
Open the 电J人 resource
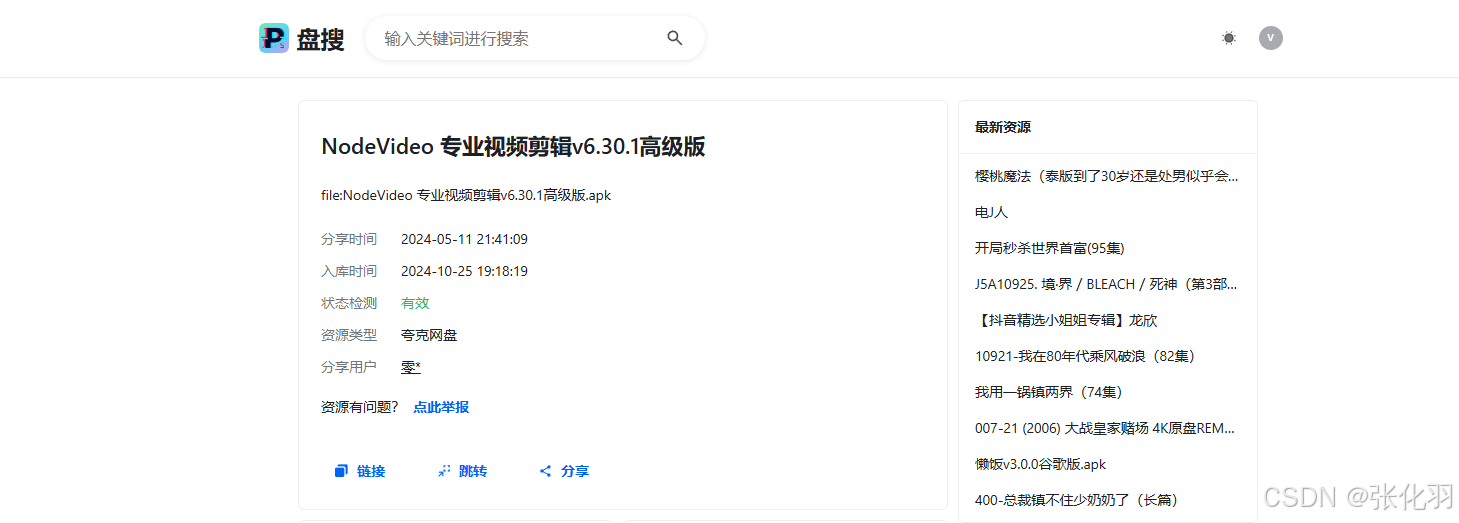991,212
